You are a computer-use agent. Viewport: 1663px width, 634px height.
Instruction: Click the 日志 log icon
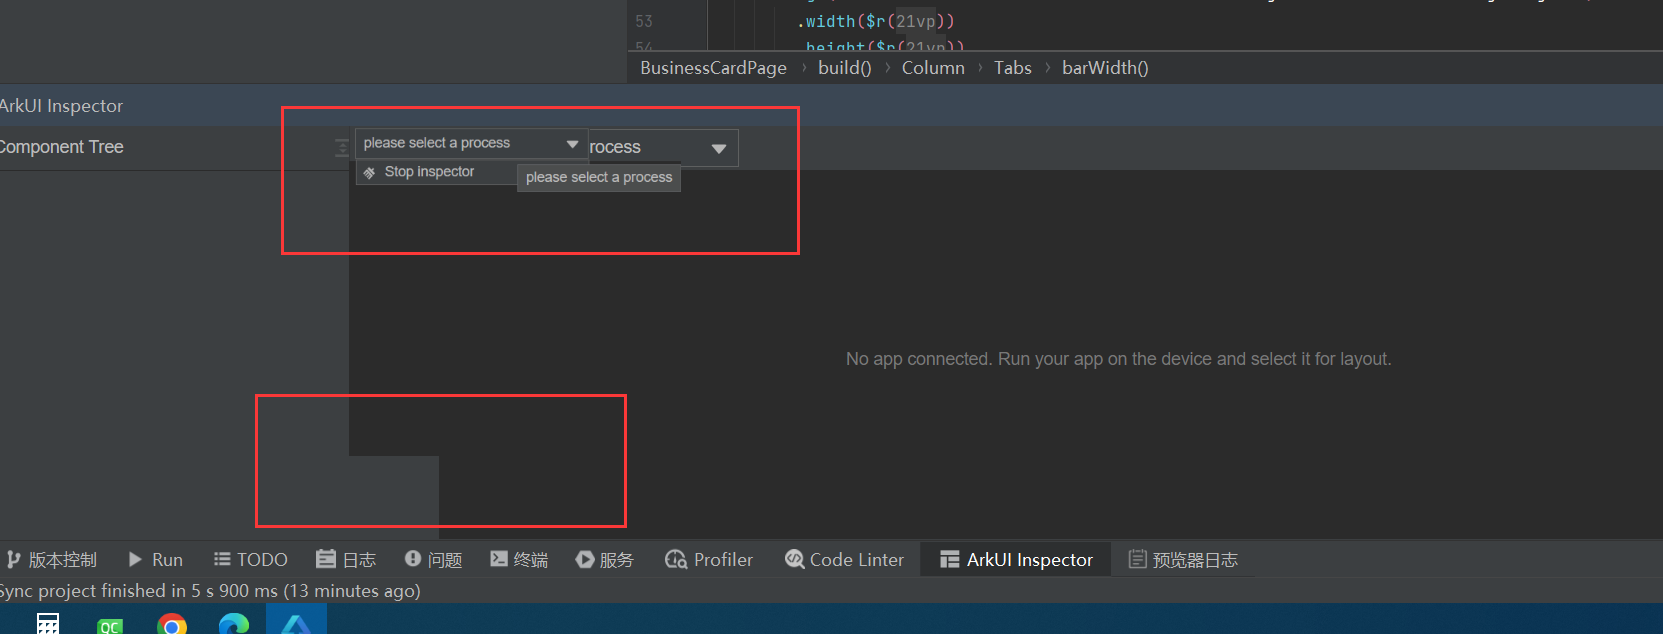pos(326,559)
